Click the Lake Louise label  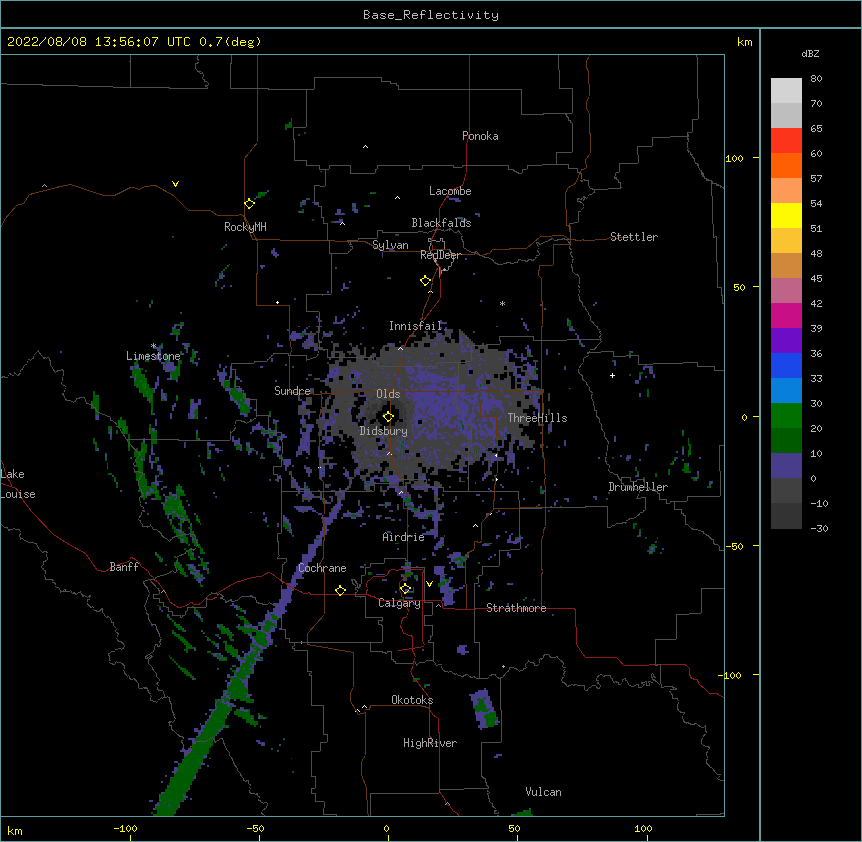[x=18, y=484]
